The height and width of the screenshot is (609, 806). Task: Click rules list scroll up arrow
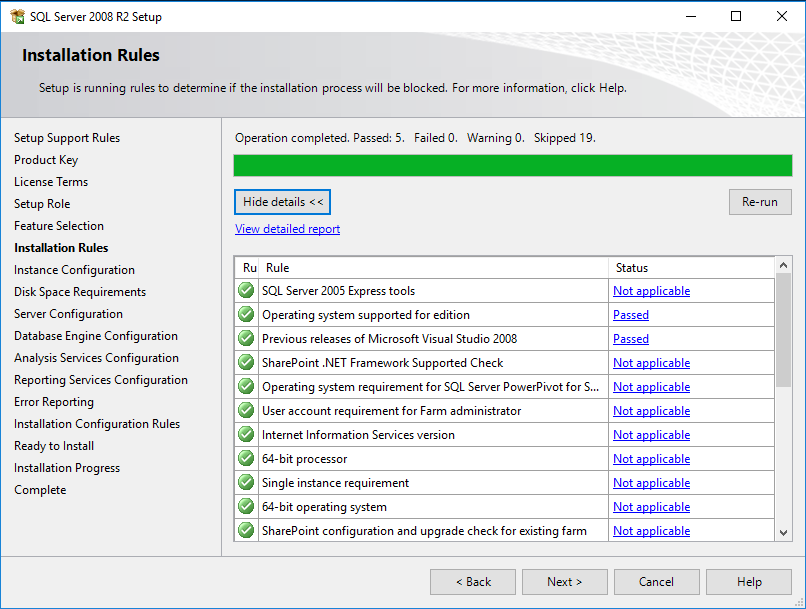point(783,265)
